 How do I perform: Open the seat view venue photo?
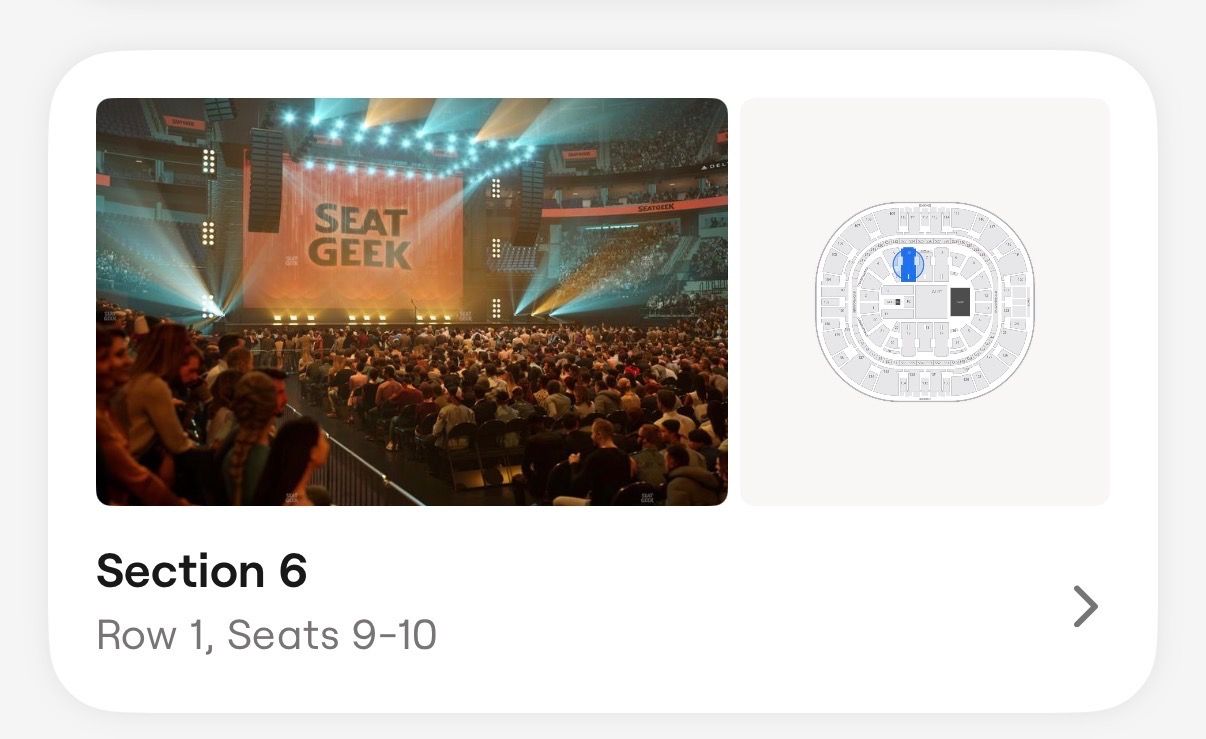[x=411, y=301]
